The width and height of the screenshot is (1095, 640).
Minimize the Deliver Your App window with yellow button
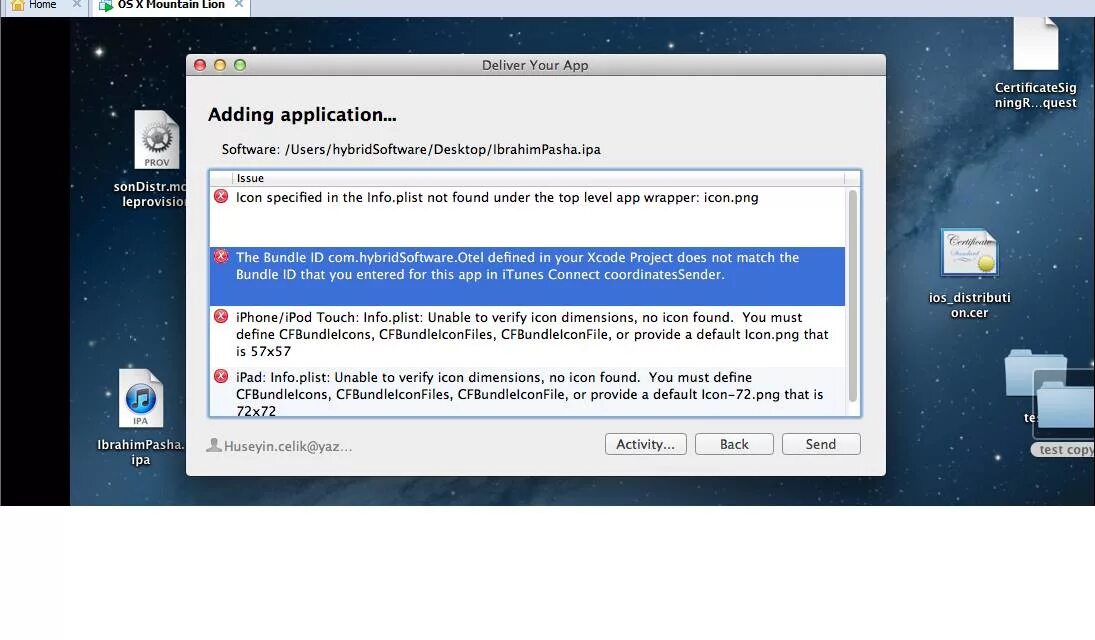(x=220, y=65)
